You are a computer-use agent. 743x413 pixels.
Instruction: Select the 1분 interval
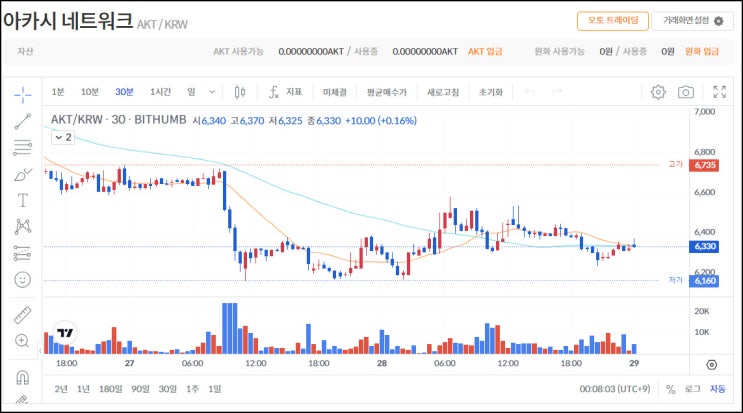coord(58,92)
